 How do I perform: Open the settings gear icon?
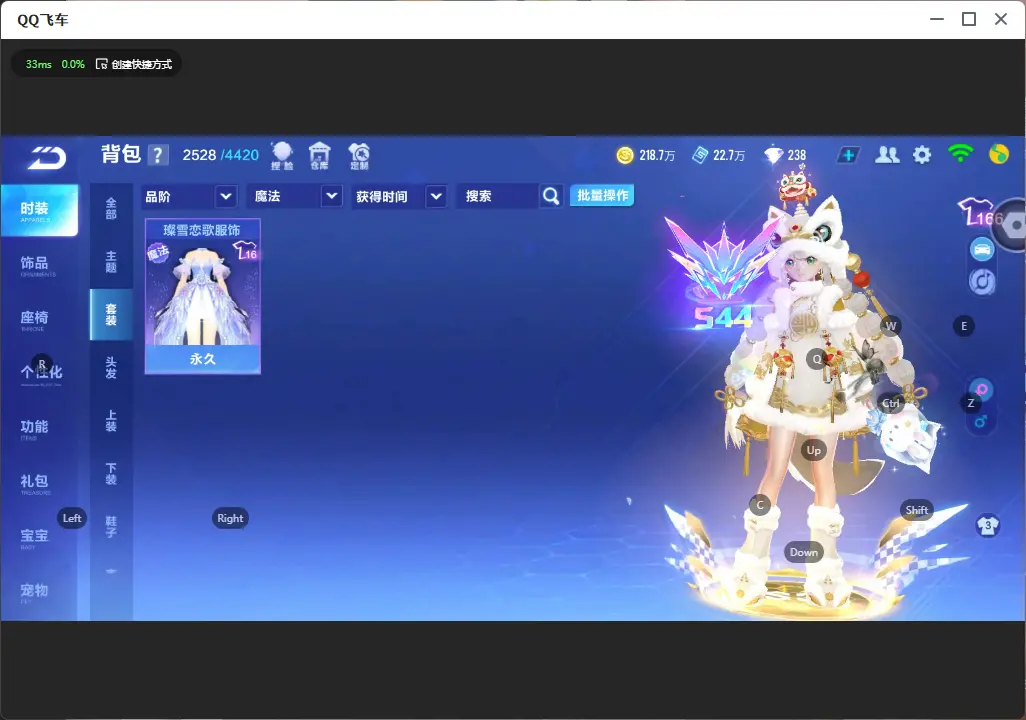click(922, 155)
